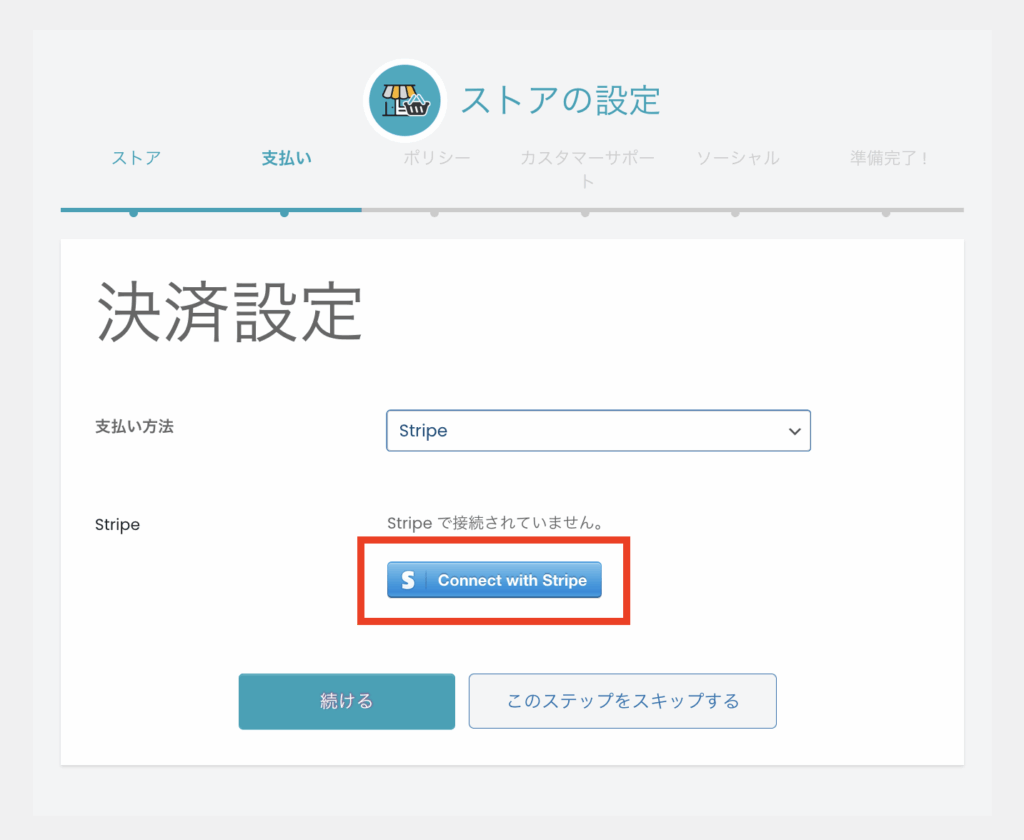1024x840 pixels.
Task: Click the Stripe 'S' icon on connect button
Action: (407, 580)
